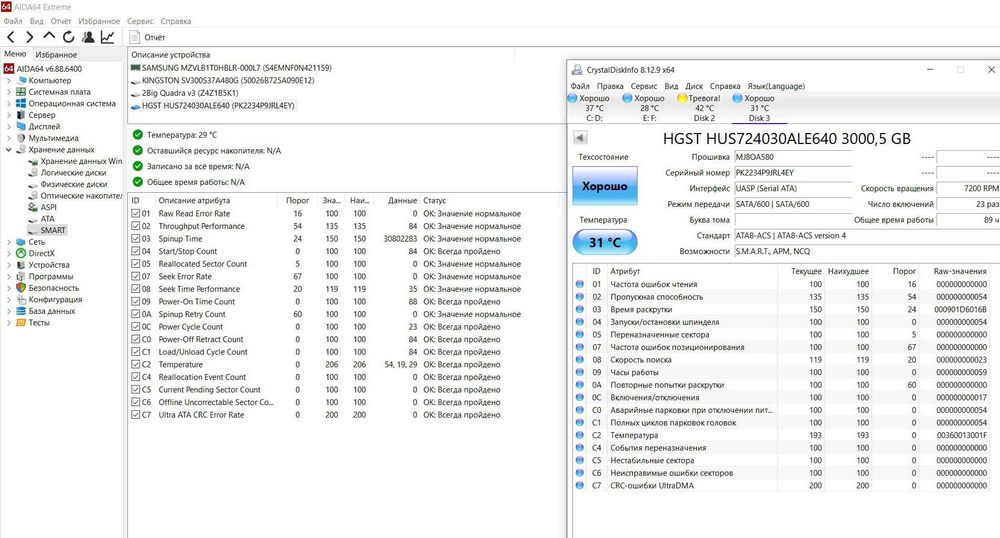This screenshot has width=1000, height=538.
Task: Sort by the Порог column header in AIDA64
Action: [x=297, y=200]
